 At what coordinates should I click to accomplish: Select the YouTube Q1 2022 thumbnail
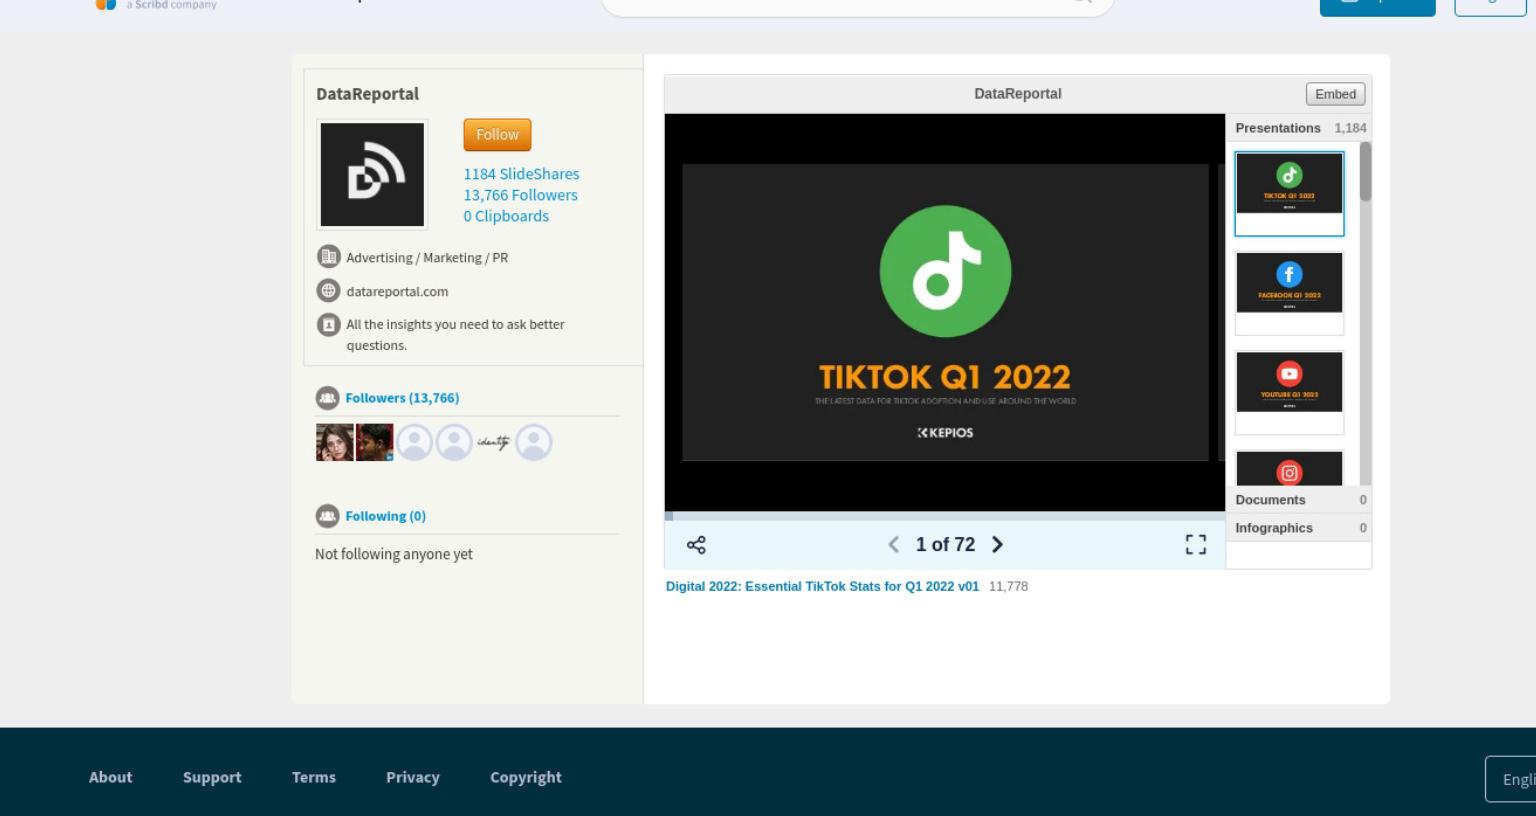pos(1289,392)
